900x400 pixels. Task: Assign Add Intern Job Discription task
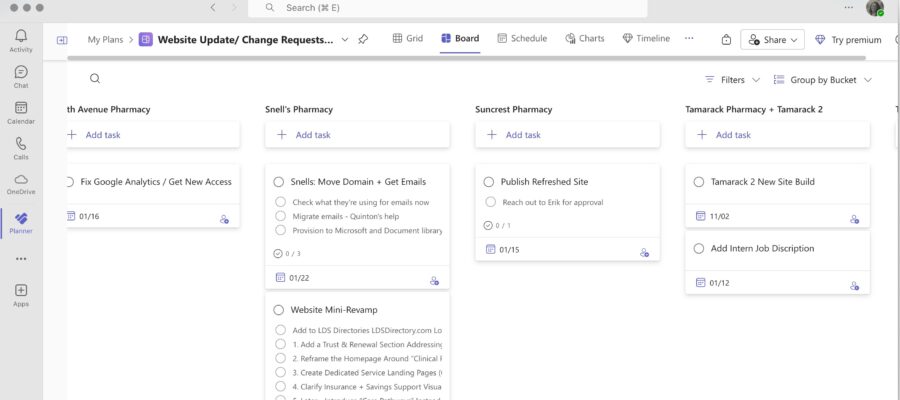pyautogui.click(x=855, y=285)
